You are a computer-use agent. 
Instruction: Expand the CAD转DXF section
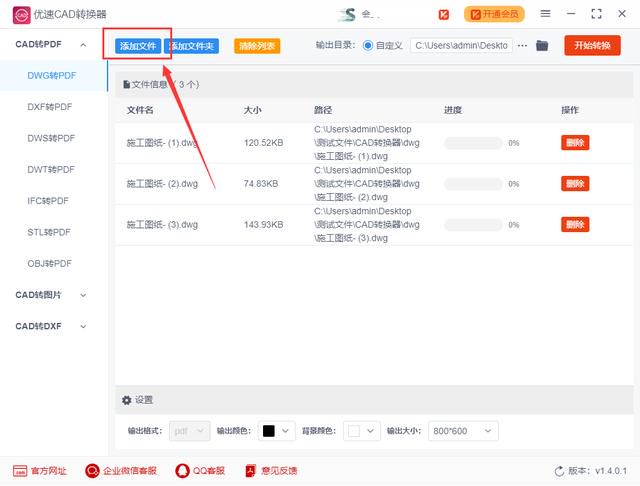[x=83, y=326]
